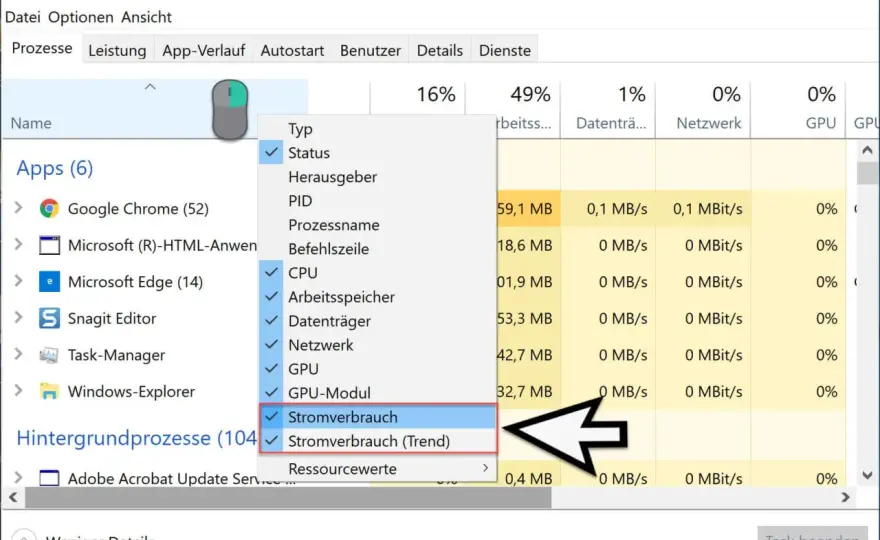Click Microsoft Edge's 0% GPU value
The width and height of the screenshot is (880, 540).
[x=827, y=282]
